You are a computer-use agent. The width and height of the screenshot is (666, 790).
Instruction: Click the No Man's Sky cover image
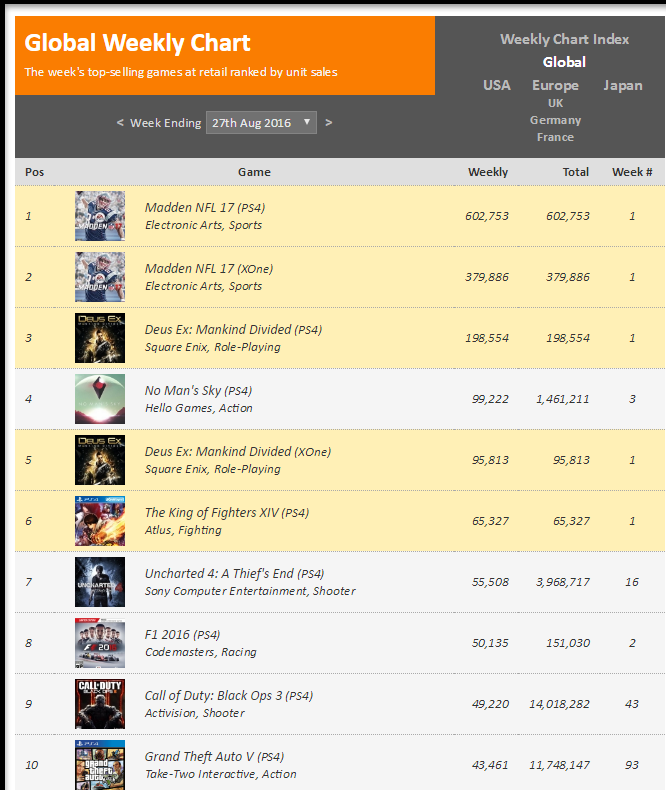coord(100,399)
